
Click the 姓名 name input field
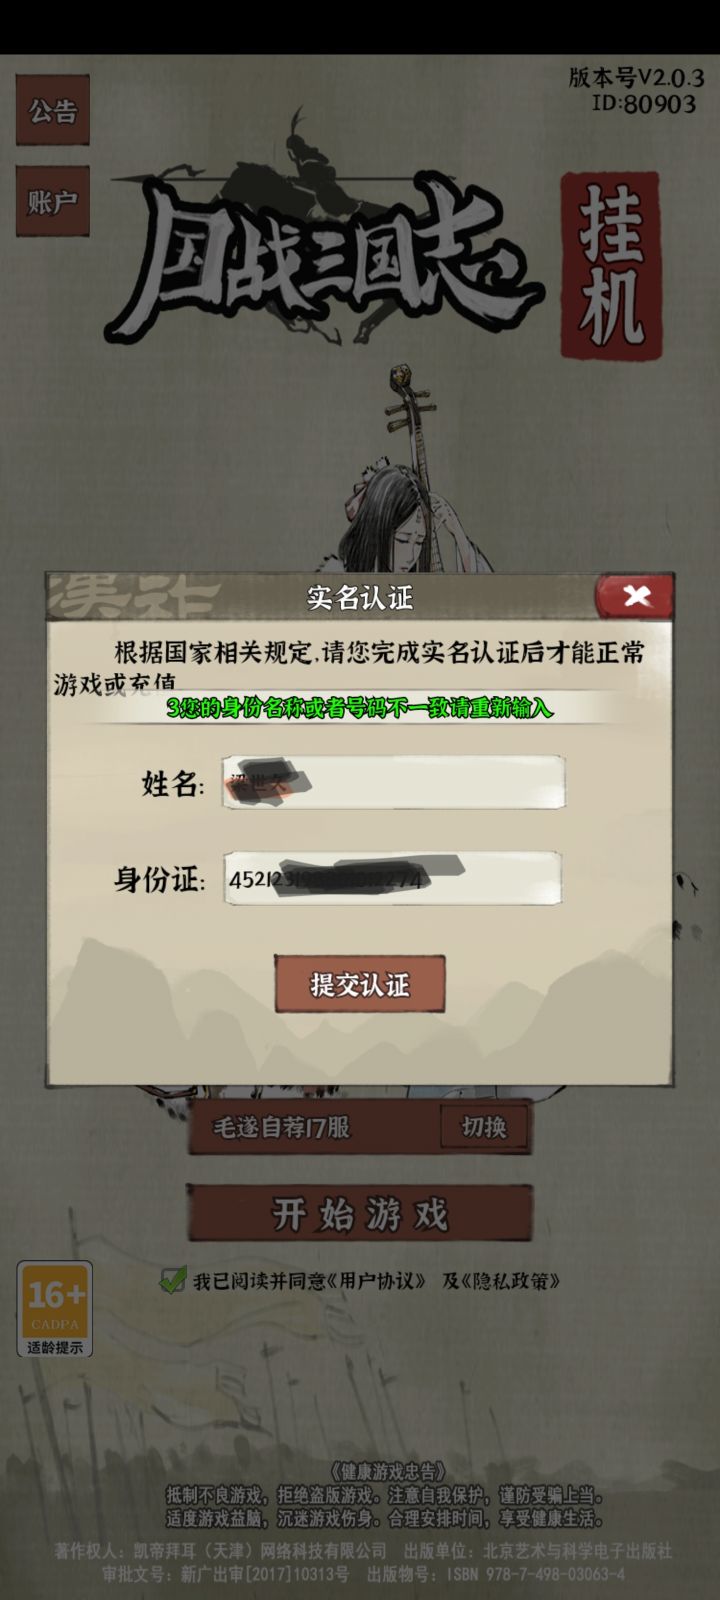(x=393, y=782)
